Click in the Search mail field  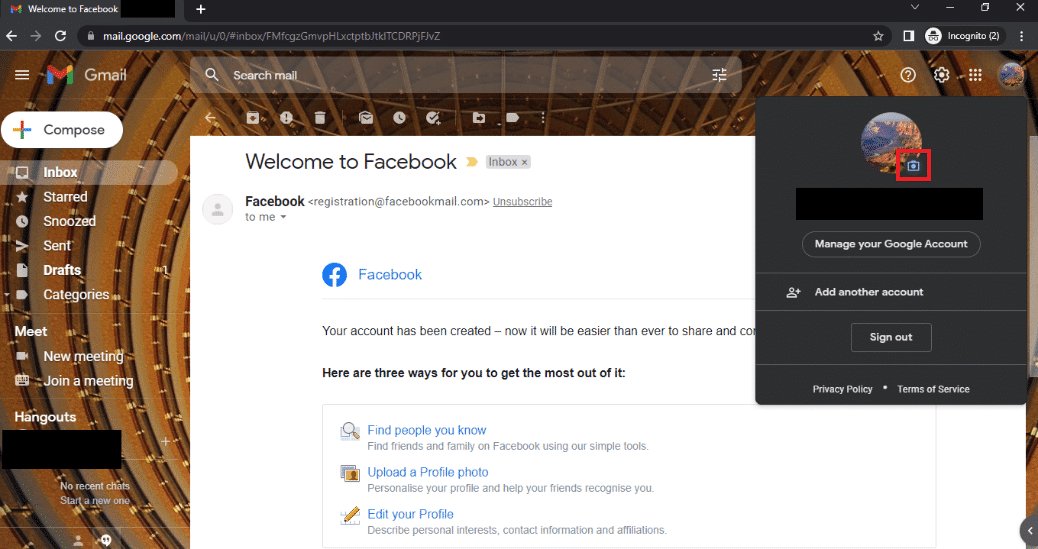click(x=463, y=75)
